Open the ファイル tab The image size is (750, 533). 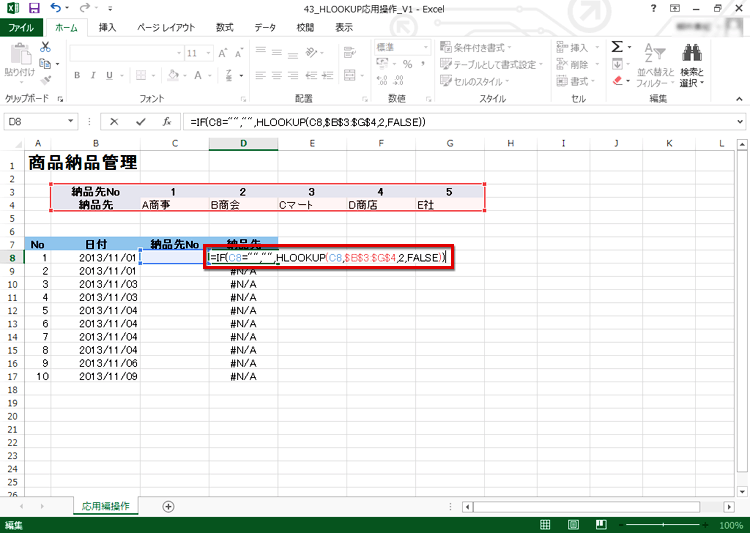coord(21,28)
